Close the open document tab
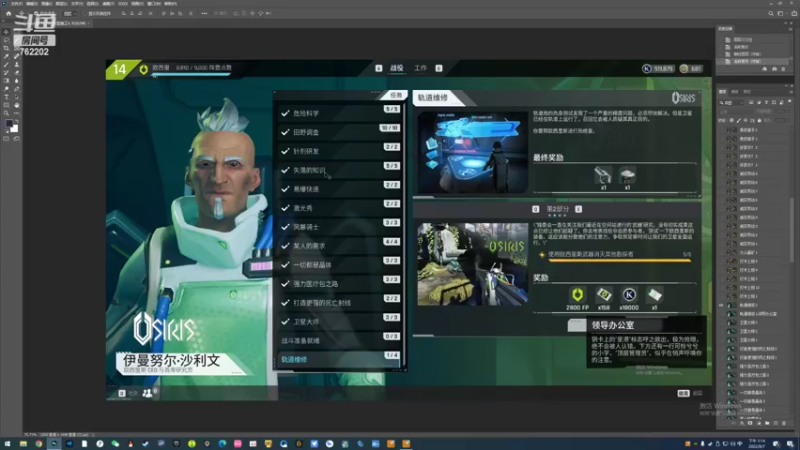Viewport: 800px width, 450px height. click(90, 23)
